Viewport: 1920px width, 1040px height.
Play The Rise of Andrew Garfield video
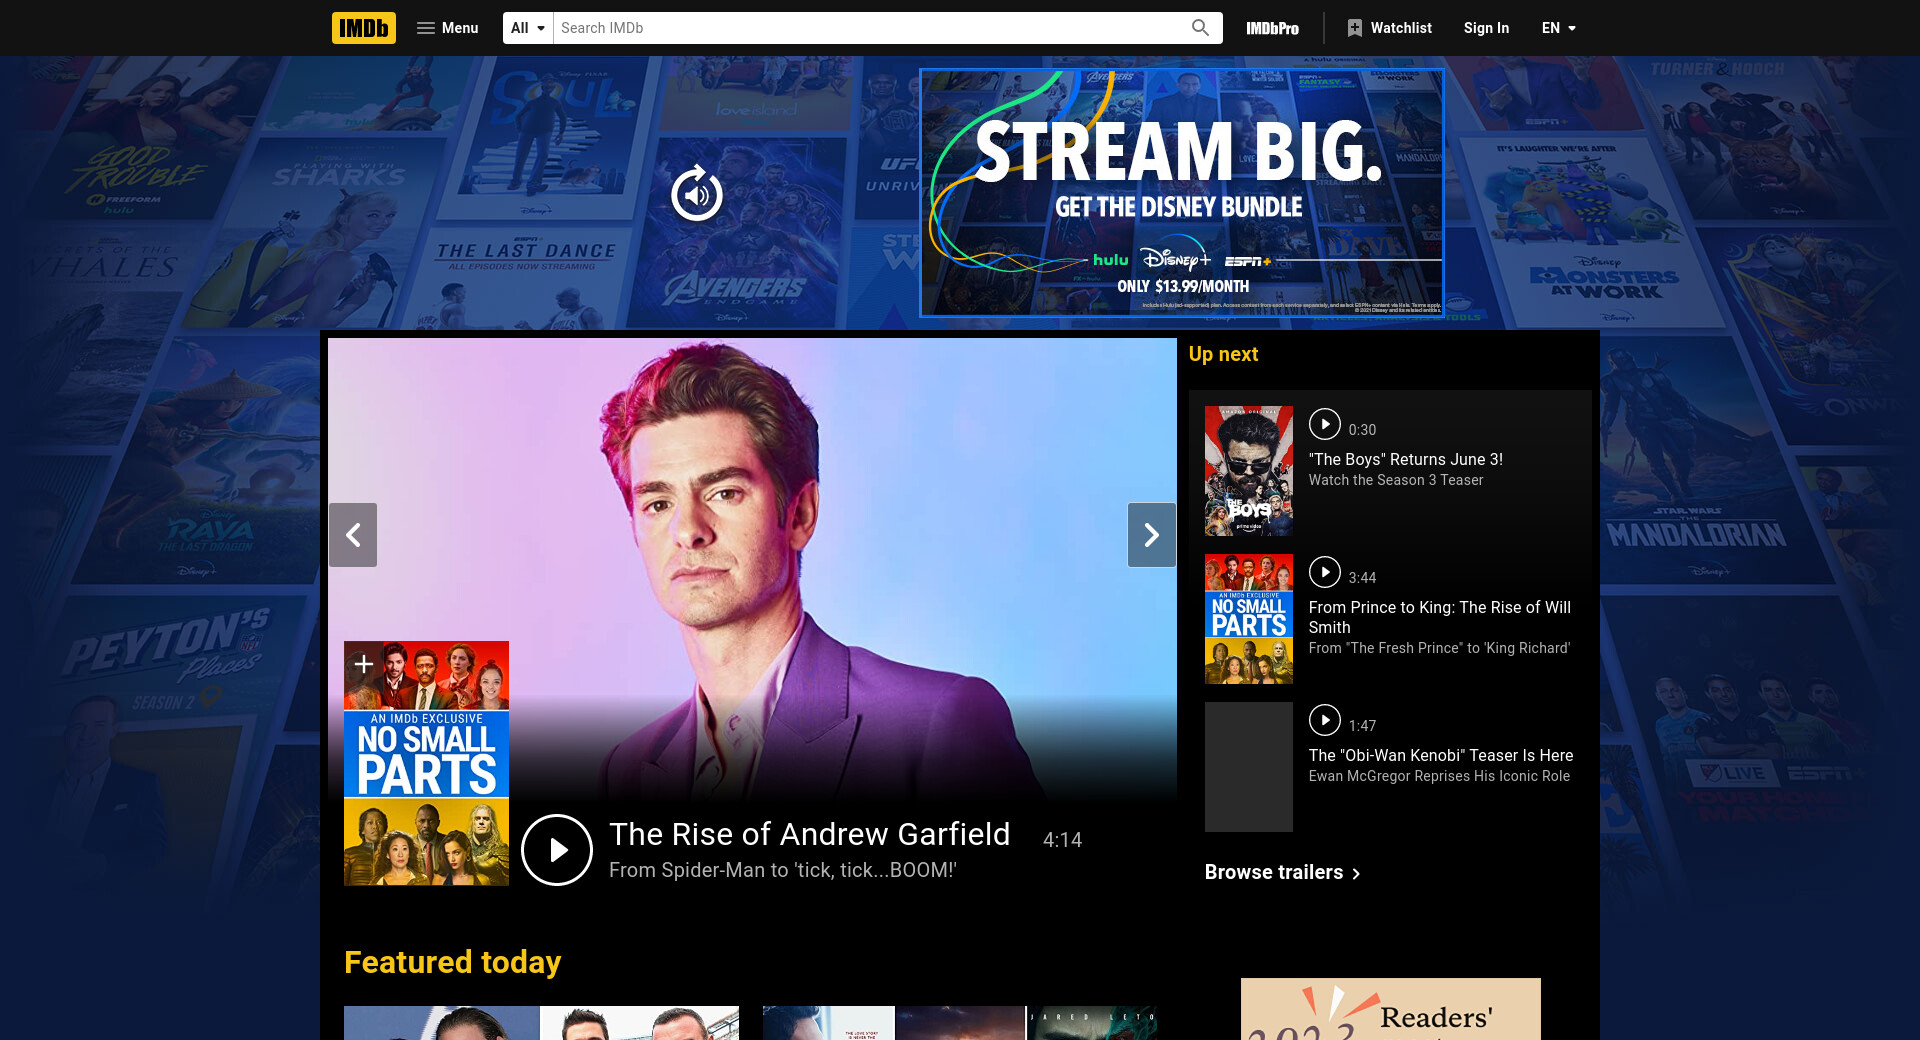(x=557, y=850)
